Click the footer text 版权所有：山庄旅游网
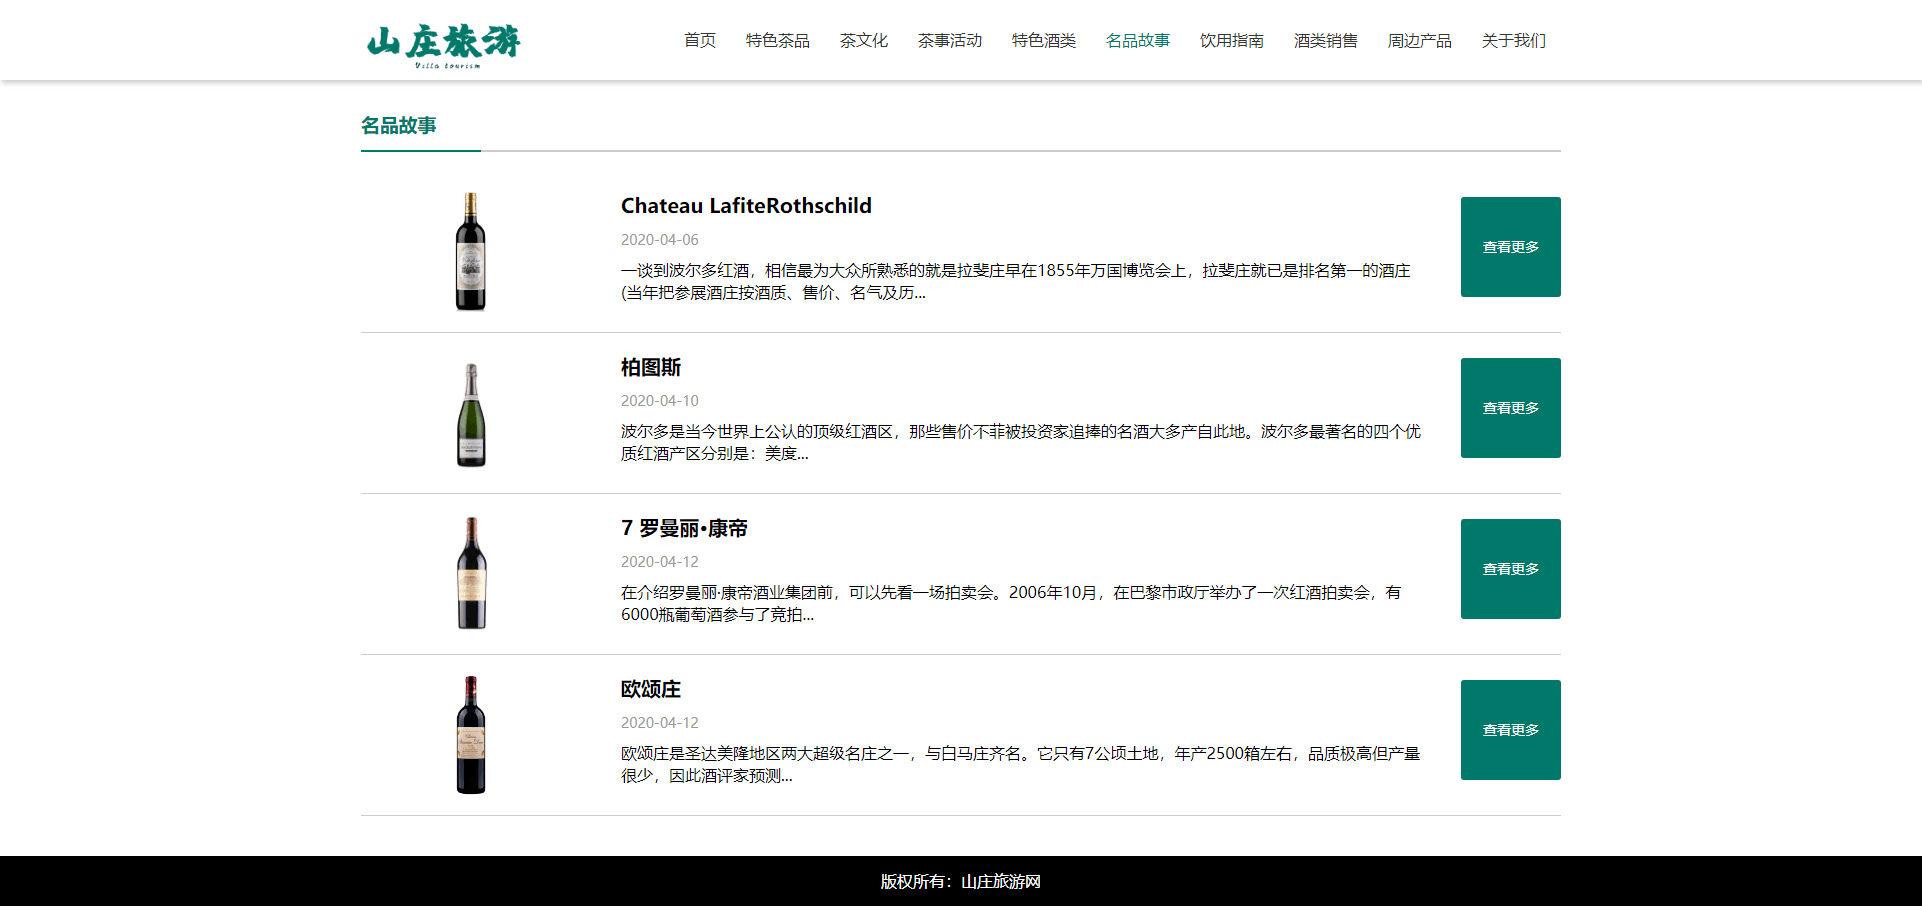Image resolution: width=1922 pixels, height=912 pixels. pyautogui.click(x=961, y=882)
